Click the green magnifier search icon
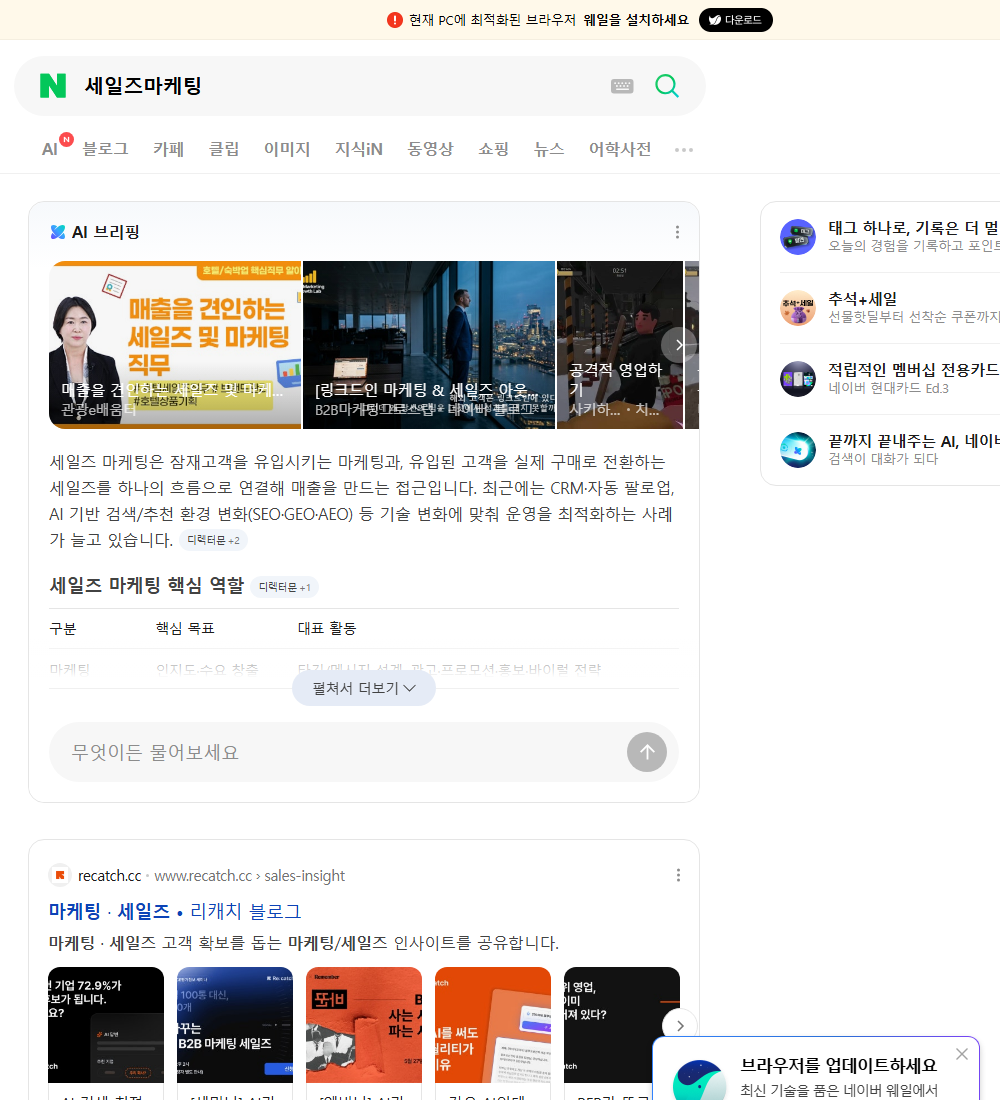 [x=667, y=86]
